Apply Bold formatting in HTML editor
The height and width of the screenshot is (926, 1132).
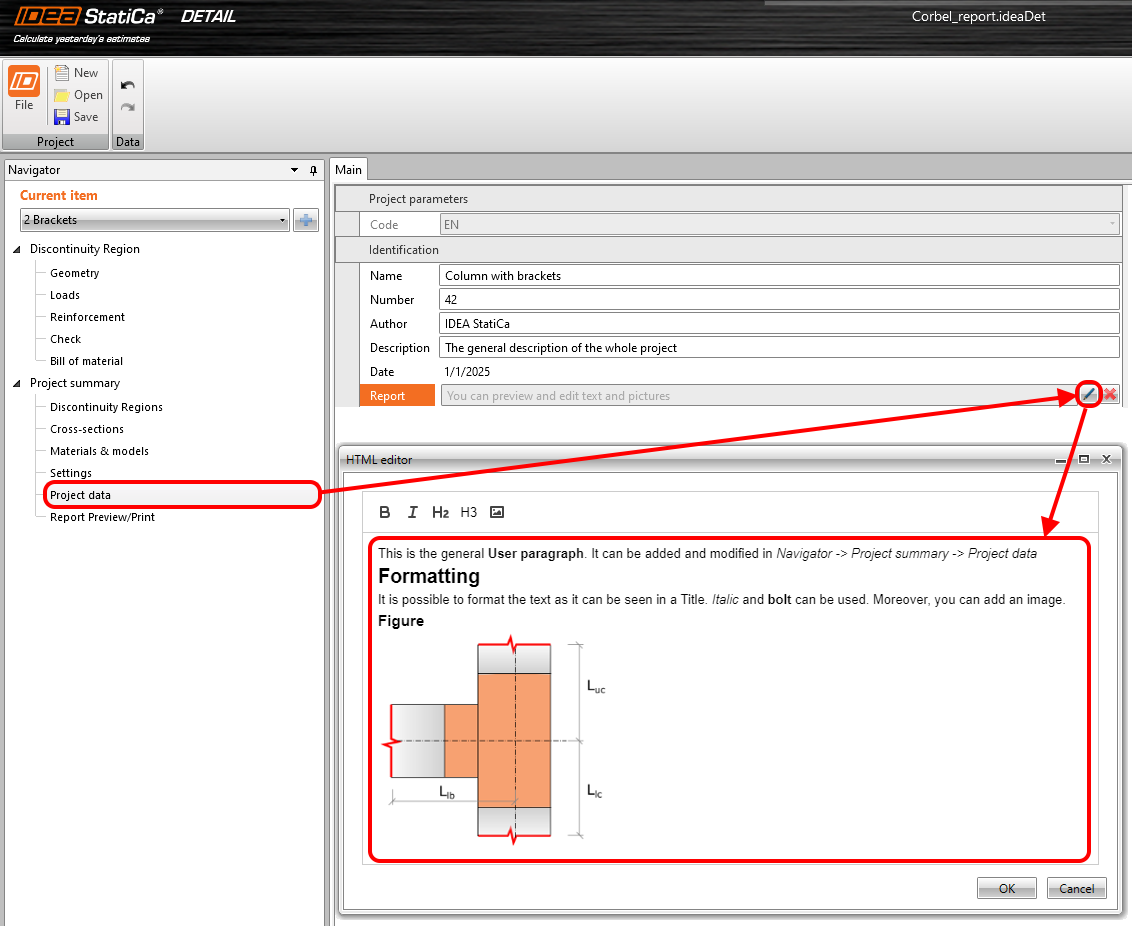pyautogui.click(x=385, y=512)
